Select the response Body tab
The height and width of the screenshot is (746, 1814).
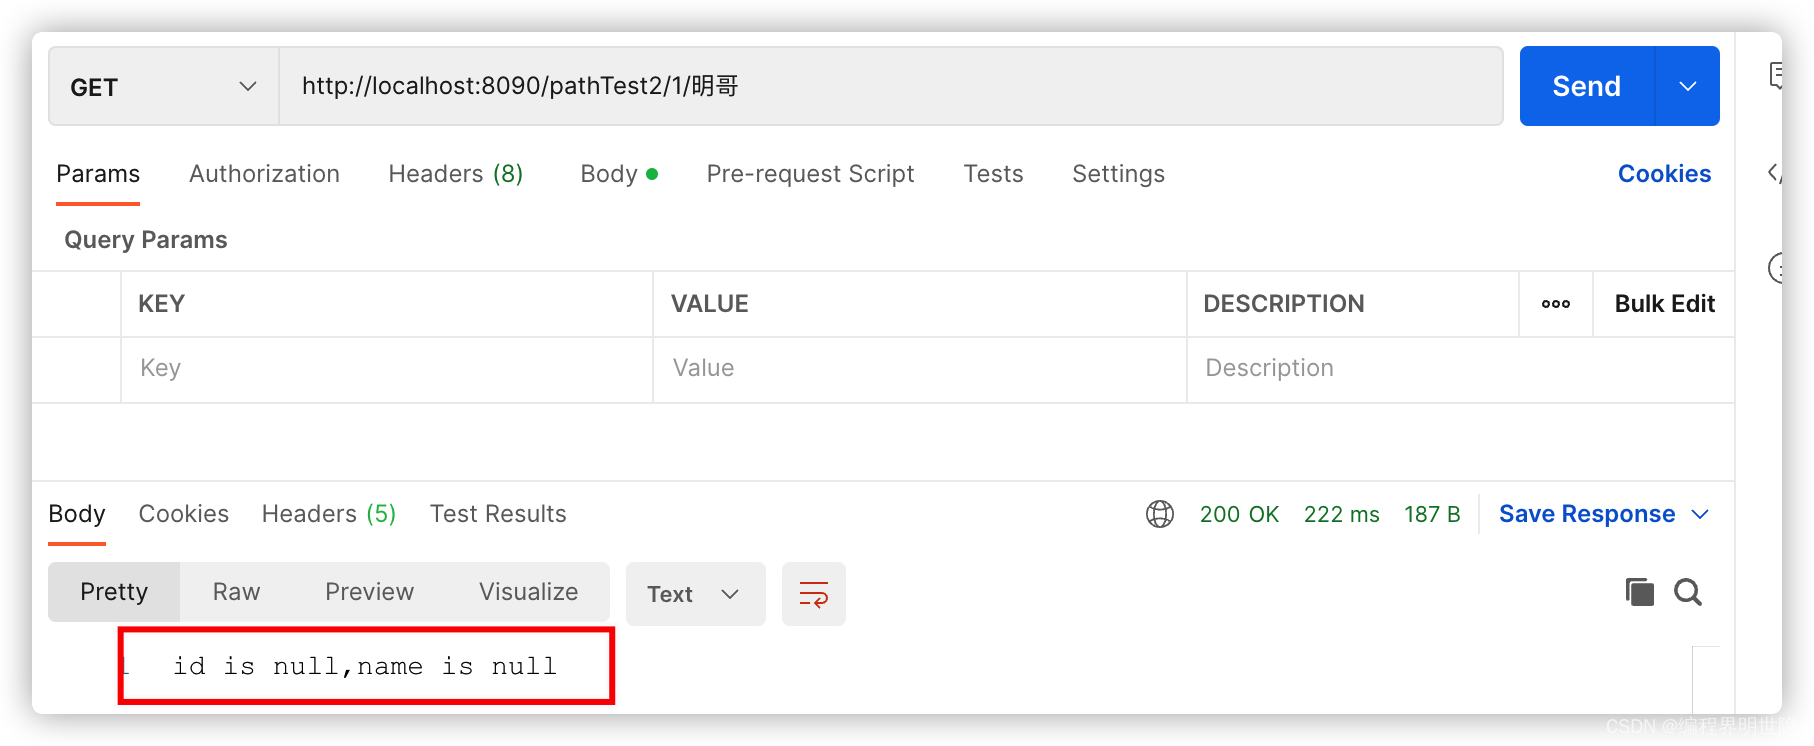click(77, 514)
